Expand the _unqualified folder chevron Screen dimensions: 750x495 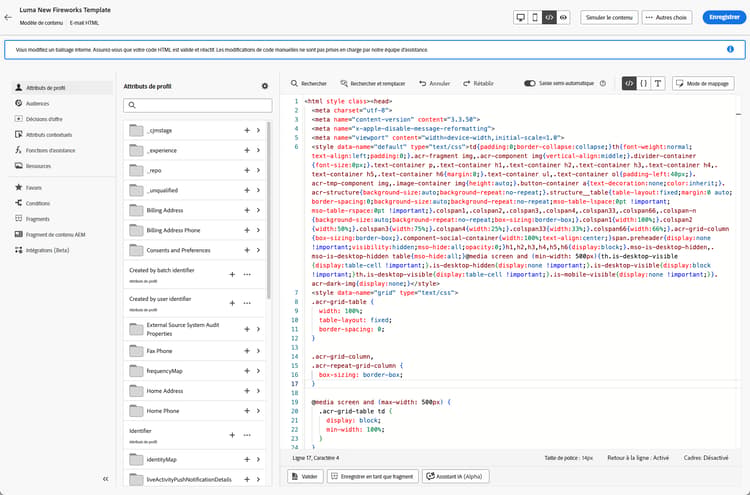coord(258,190)
